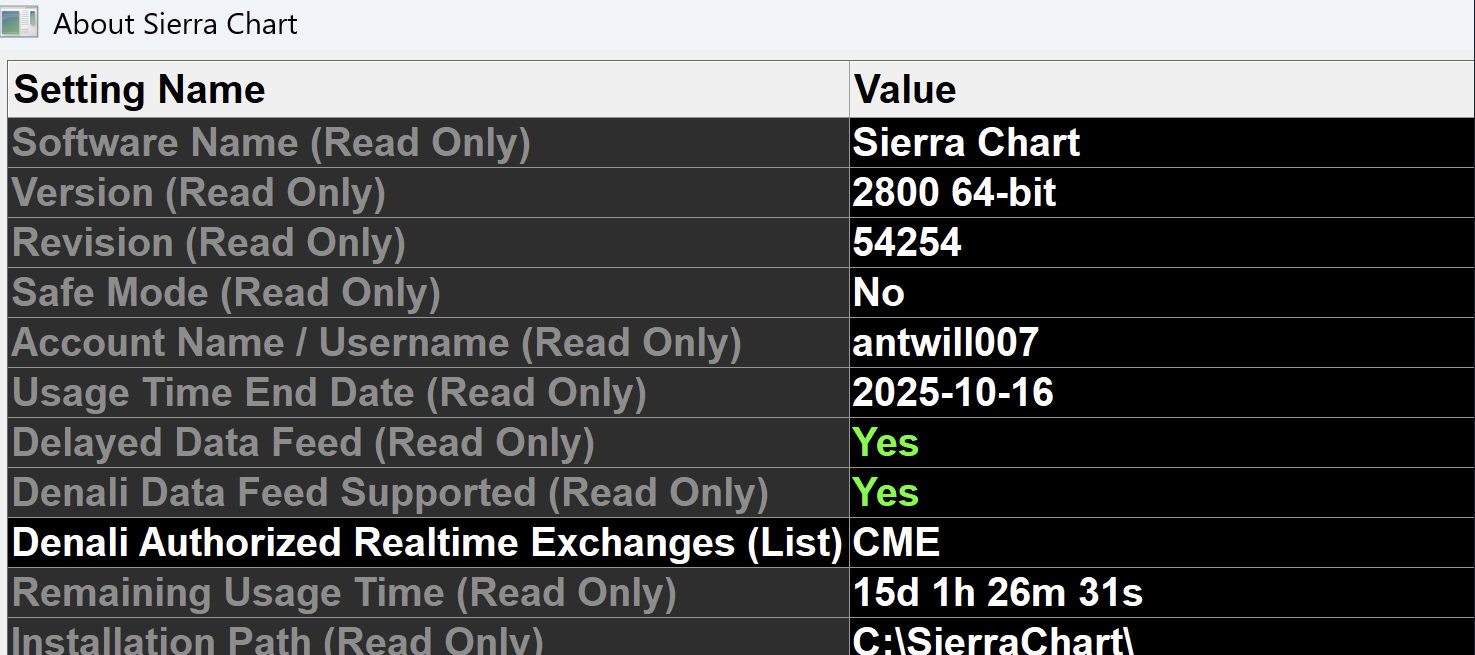This screenshot has width=1475, height=655.
Task: Click the Setting Name column header
Action: click(x=140, y=90)
